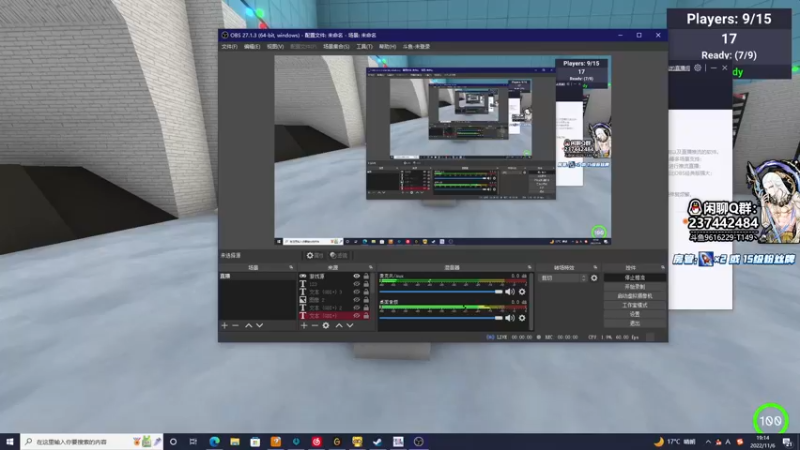This screenshot has width=800, height=450.
Task: Open the Scene Collection menu
Action: (336, 46)
